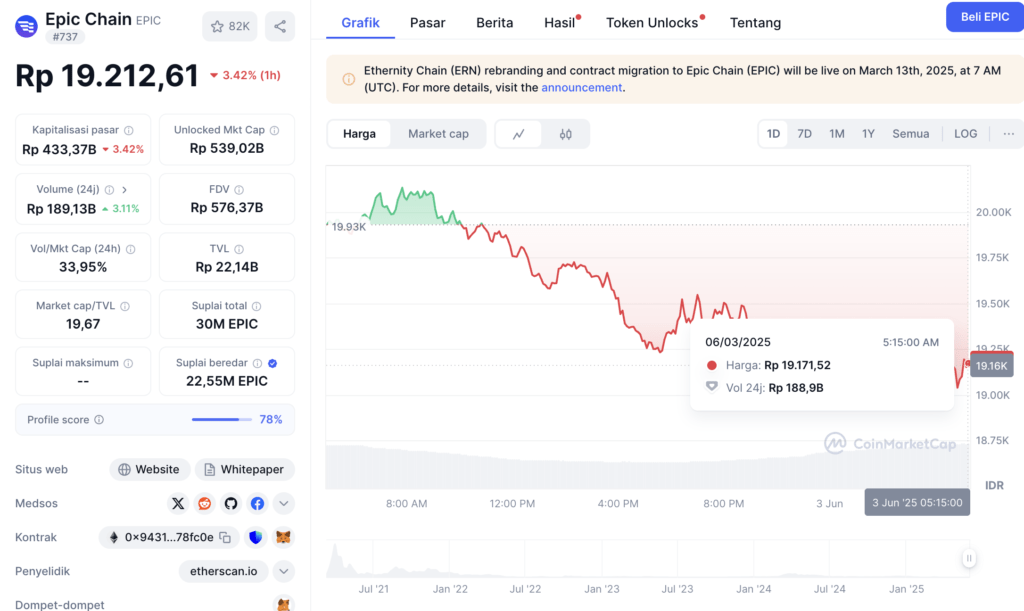Select the Market cap chart toggle
The image size is (1024, 611).
pyautogui.click(x=438, y=134)
